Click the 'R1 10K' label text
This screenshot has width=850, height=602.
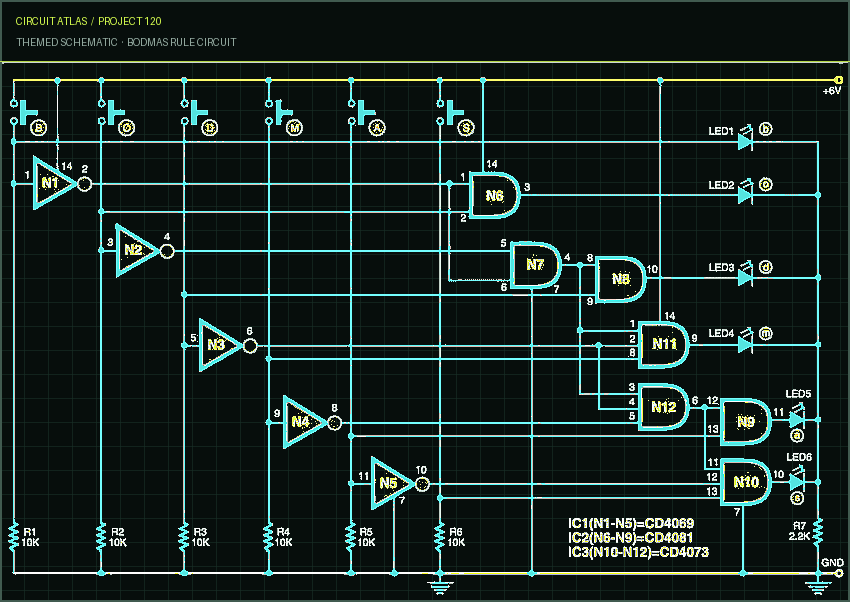point(30,537)
